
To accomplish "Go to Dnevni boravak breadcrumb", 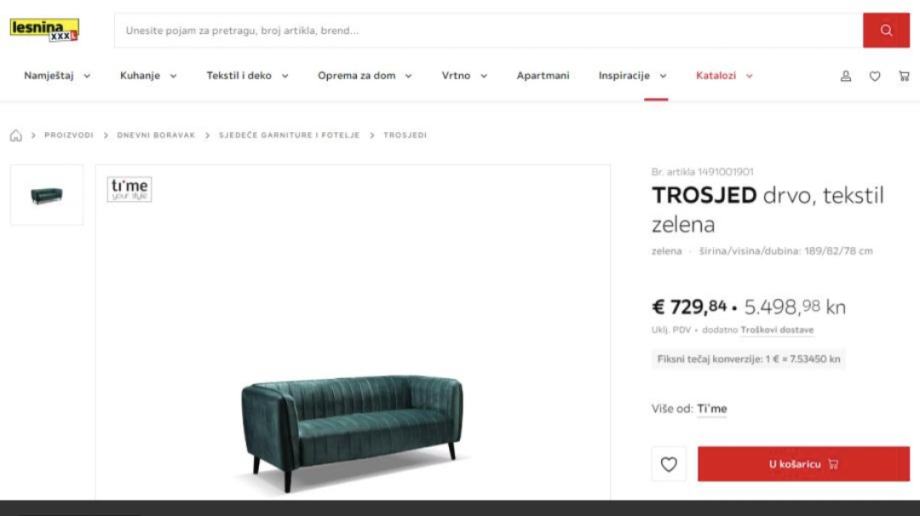I will click(155, 136).
